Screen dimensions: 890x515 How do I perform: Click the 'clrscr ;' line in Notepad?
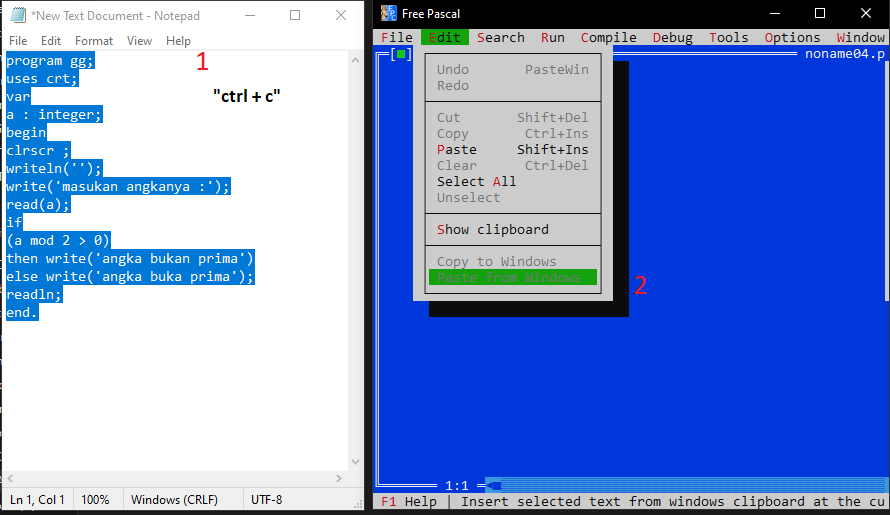38,150
